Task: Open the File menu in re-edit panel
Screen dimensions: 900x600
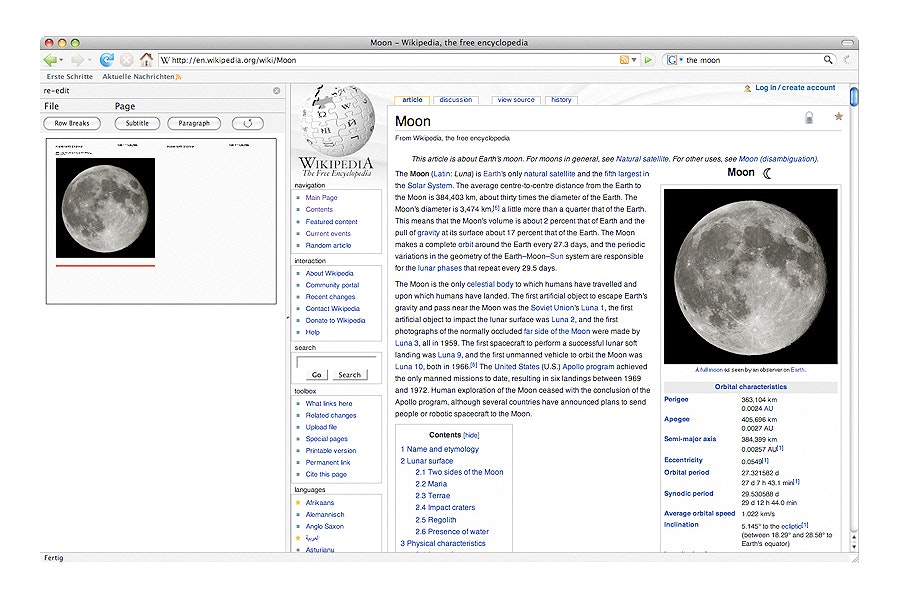Action: pos(51,106)
